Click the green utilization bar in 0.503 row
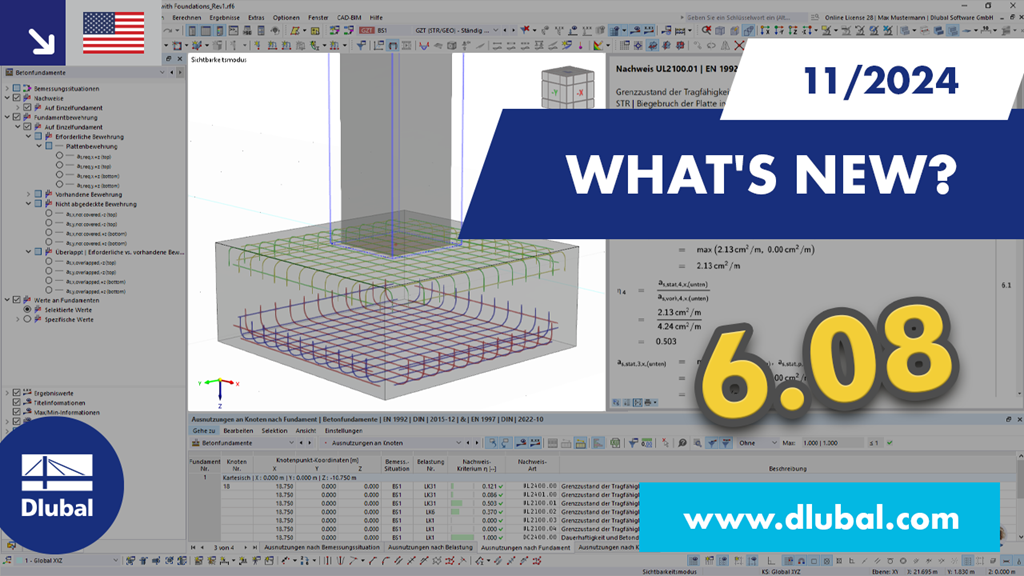This screenshot has width=1024, height=576. pos(456,503)
